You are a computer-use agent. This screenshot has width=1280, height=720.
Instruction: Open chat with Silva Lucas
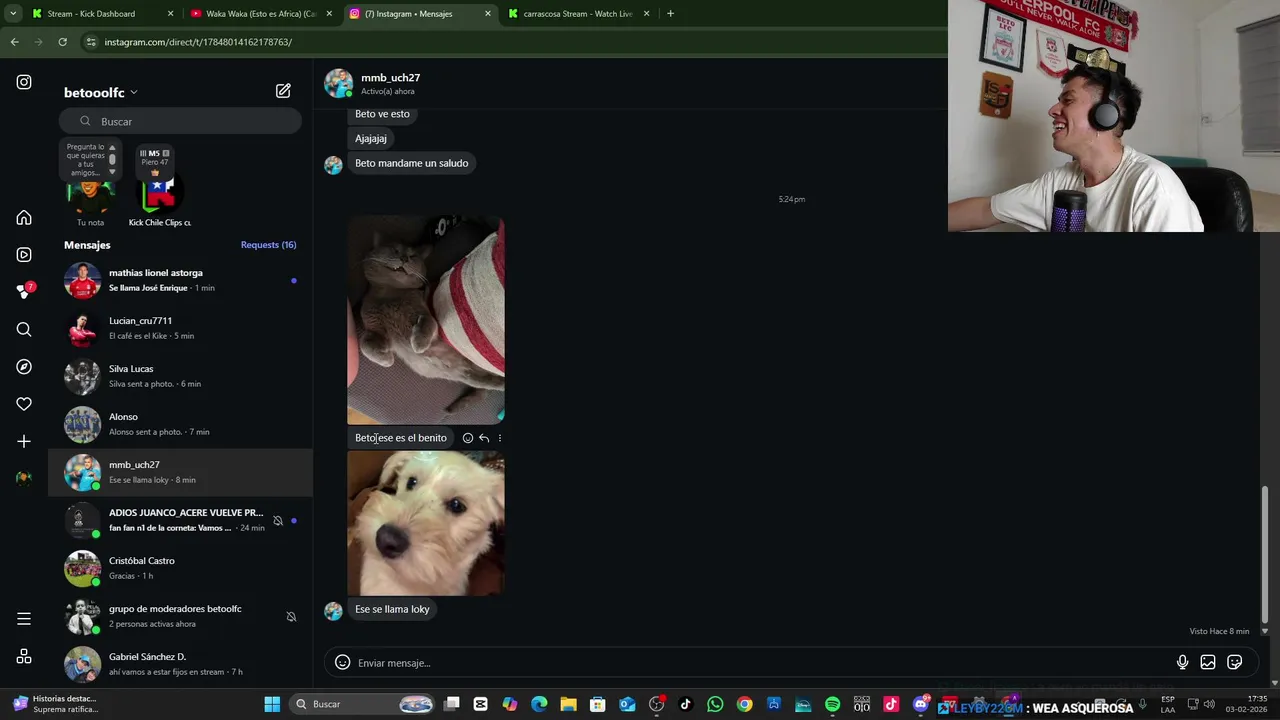pos(180,376)
